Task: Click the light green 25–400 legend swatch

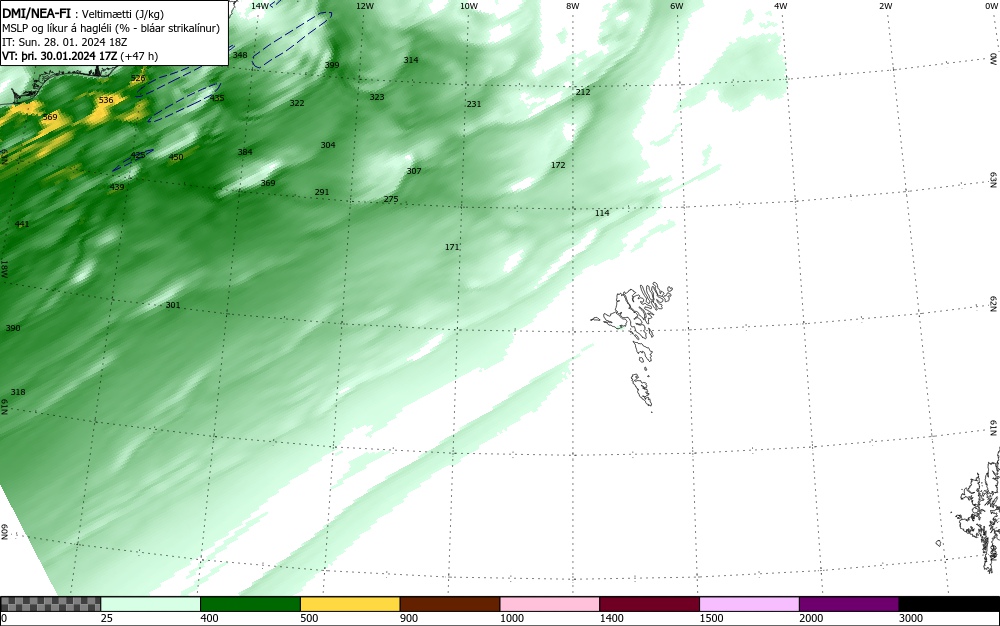Action: pyautogui.click(x=151, y=604)
